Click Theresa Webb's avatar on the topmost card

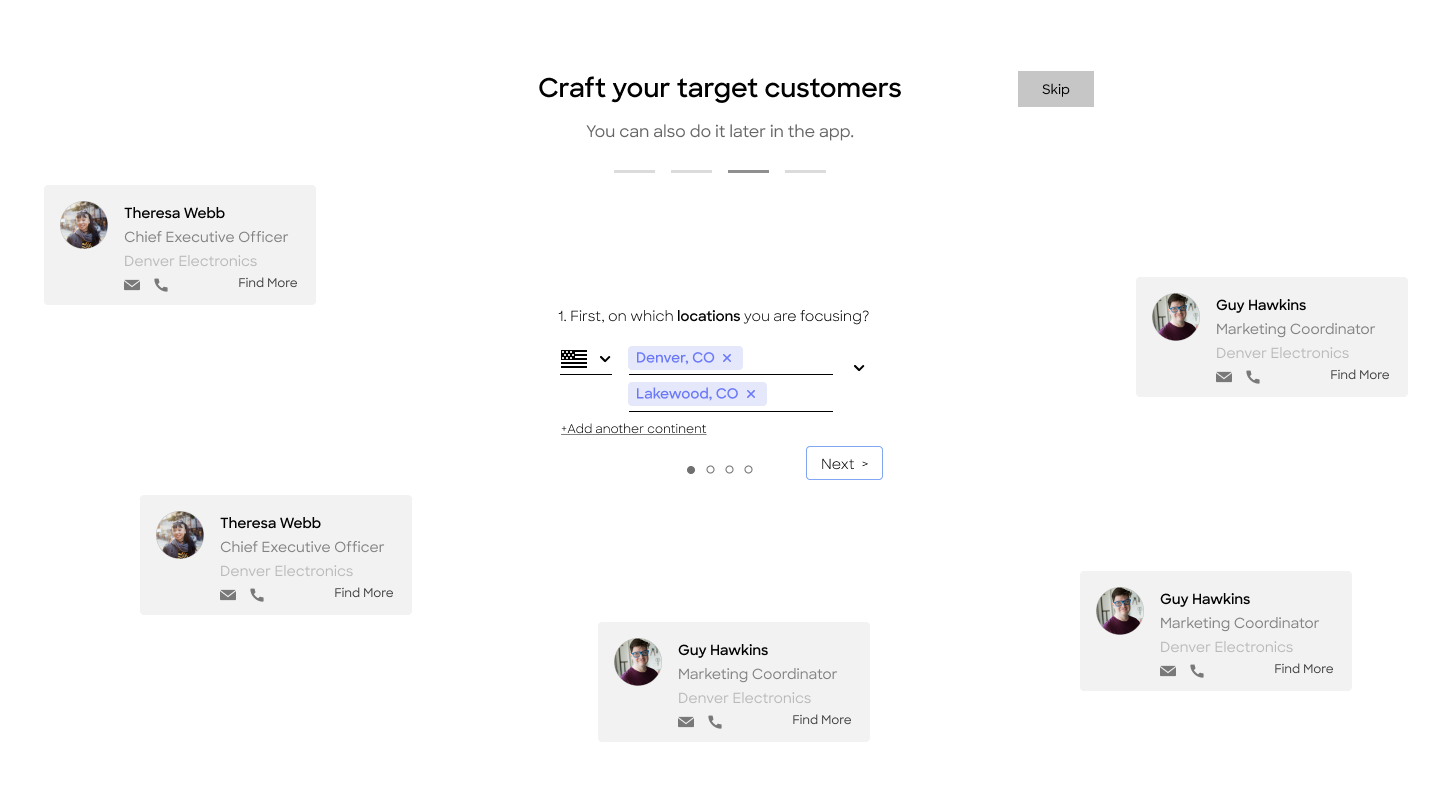click(84, 225)
